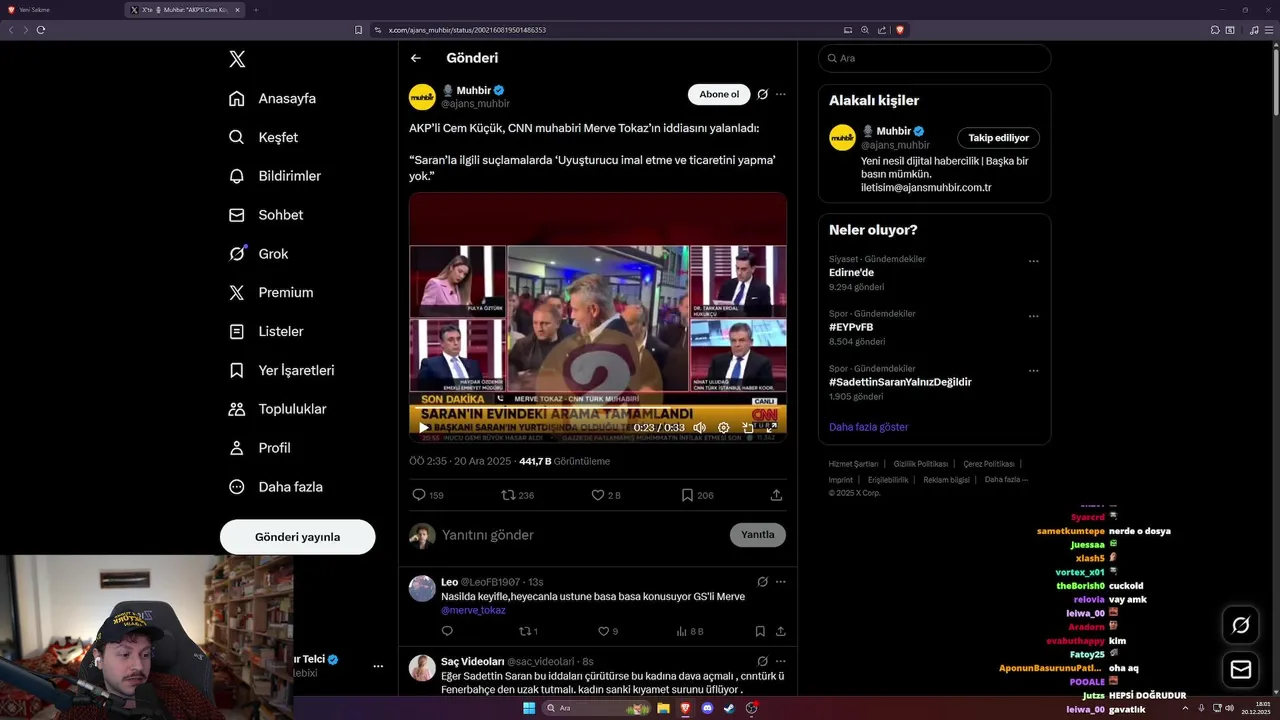Expand the Daha fazla sidebar menu
Screen dimensions: 1280x720
coord(274,487)
